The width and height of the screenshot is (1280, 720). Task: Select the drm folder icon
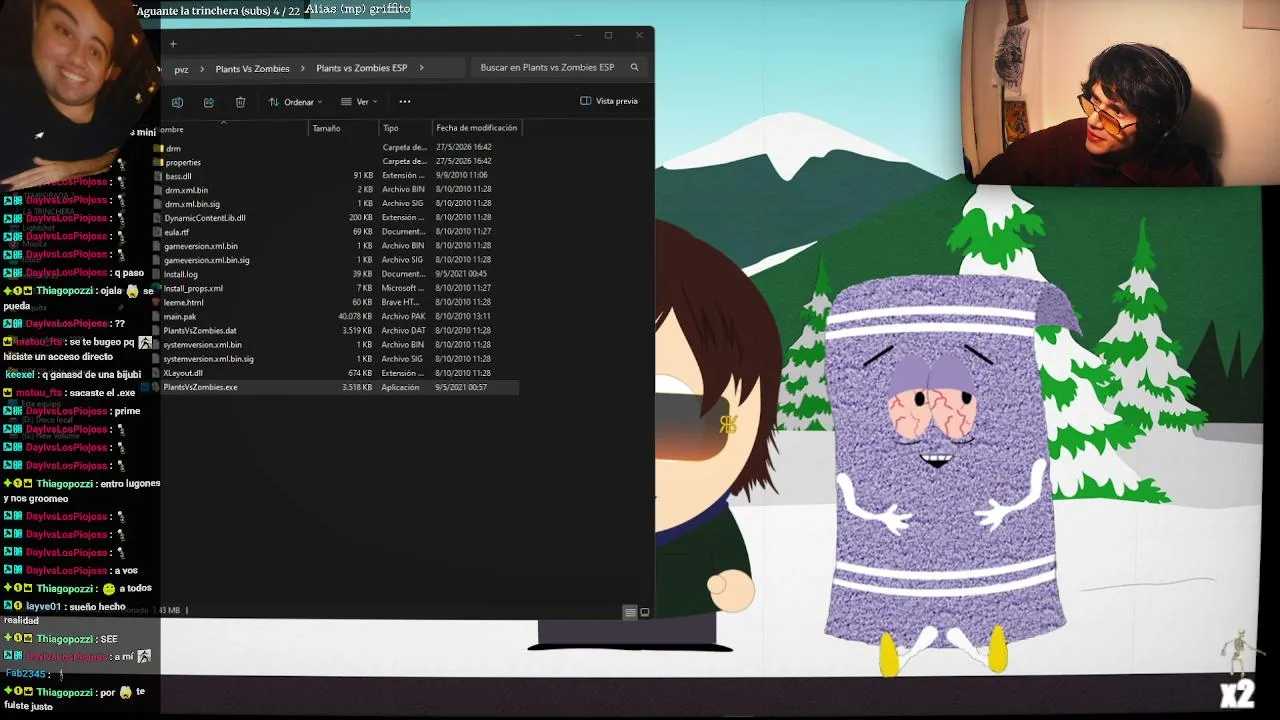[x=159, y=148]
